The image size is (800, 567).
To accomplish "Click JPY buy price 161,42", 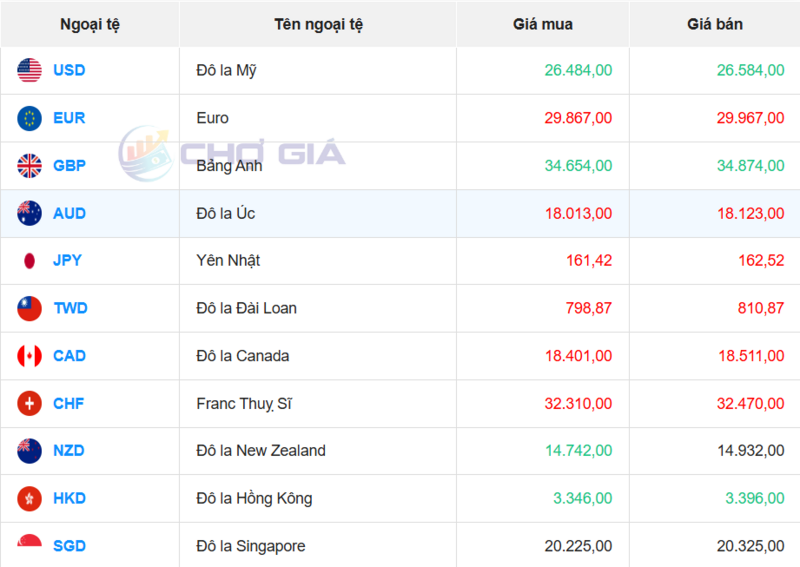I will coord(589,261).
